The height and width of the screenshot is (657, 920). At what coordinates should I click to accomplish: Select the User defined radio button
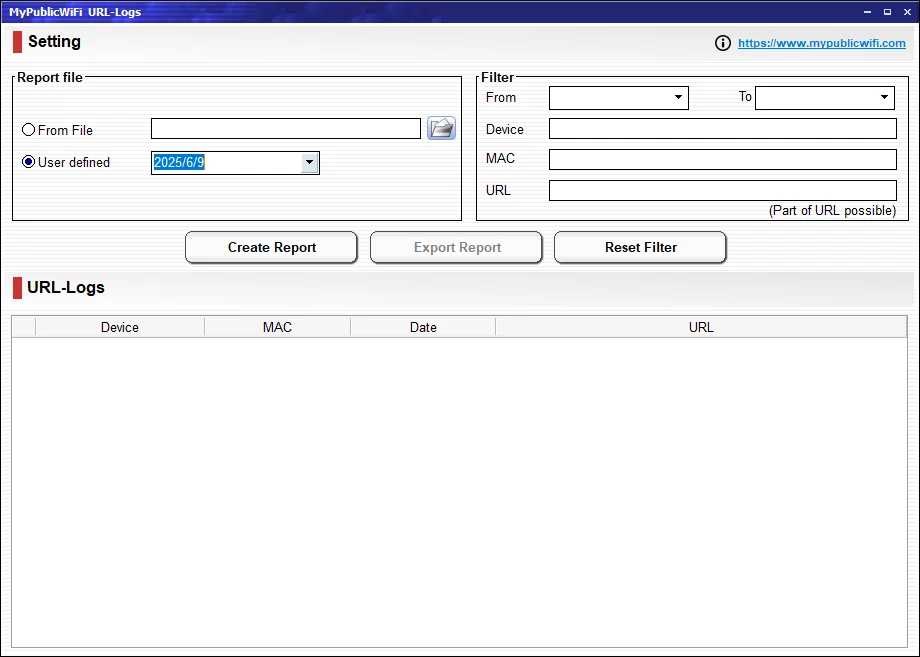coord(29,162)
